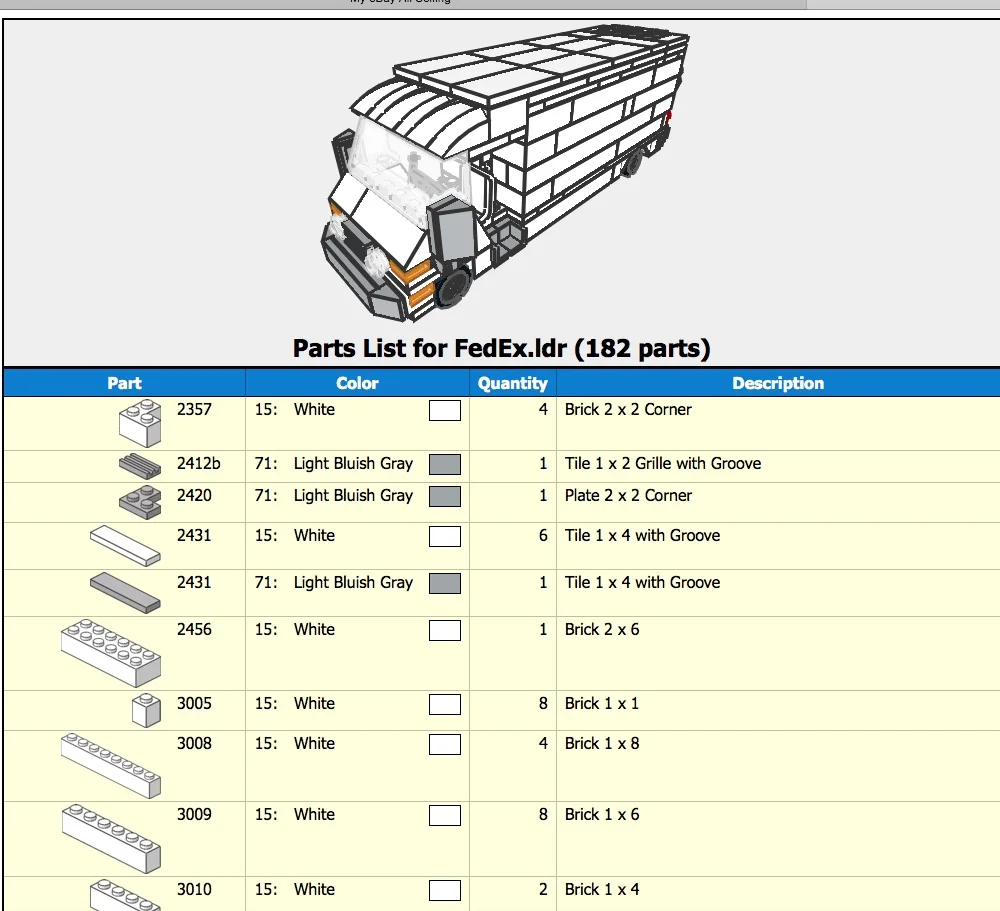Image resolution: width=1000 pixels, height=911 pixels.
Task: Click the white swatch for part 3008
Action: (445, 744)
